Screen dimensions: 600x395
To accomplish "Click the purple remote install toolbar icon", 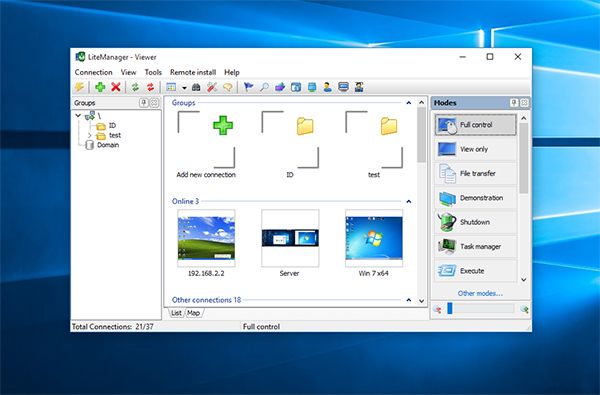I will [280, 87].
